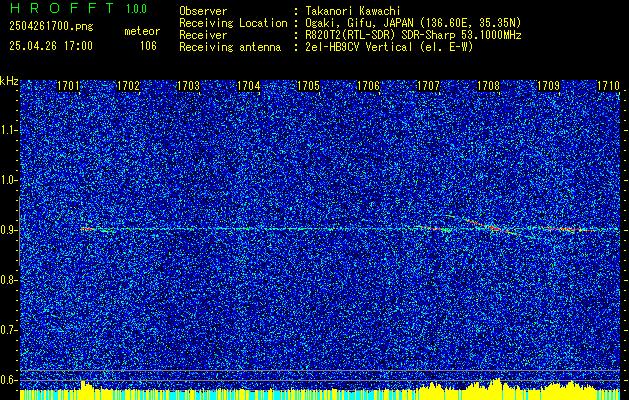This screenshot has height=400, width=629.
Task: Click the red echo trace near 1701
Action: pos(88,229)
